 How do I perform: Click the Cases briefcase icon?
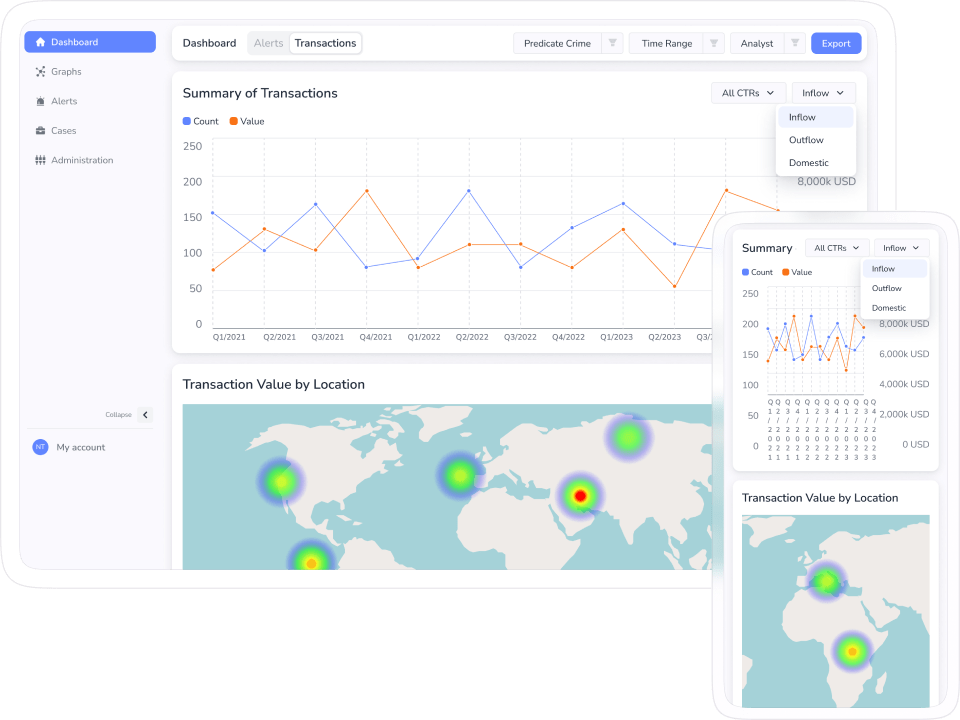[40, 131]
